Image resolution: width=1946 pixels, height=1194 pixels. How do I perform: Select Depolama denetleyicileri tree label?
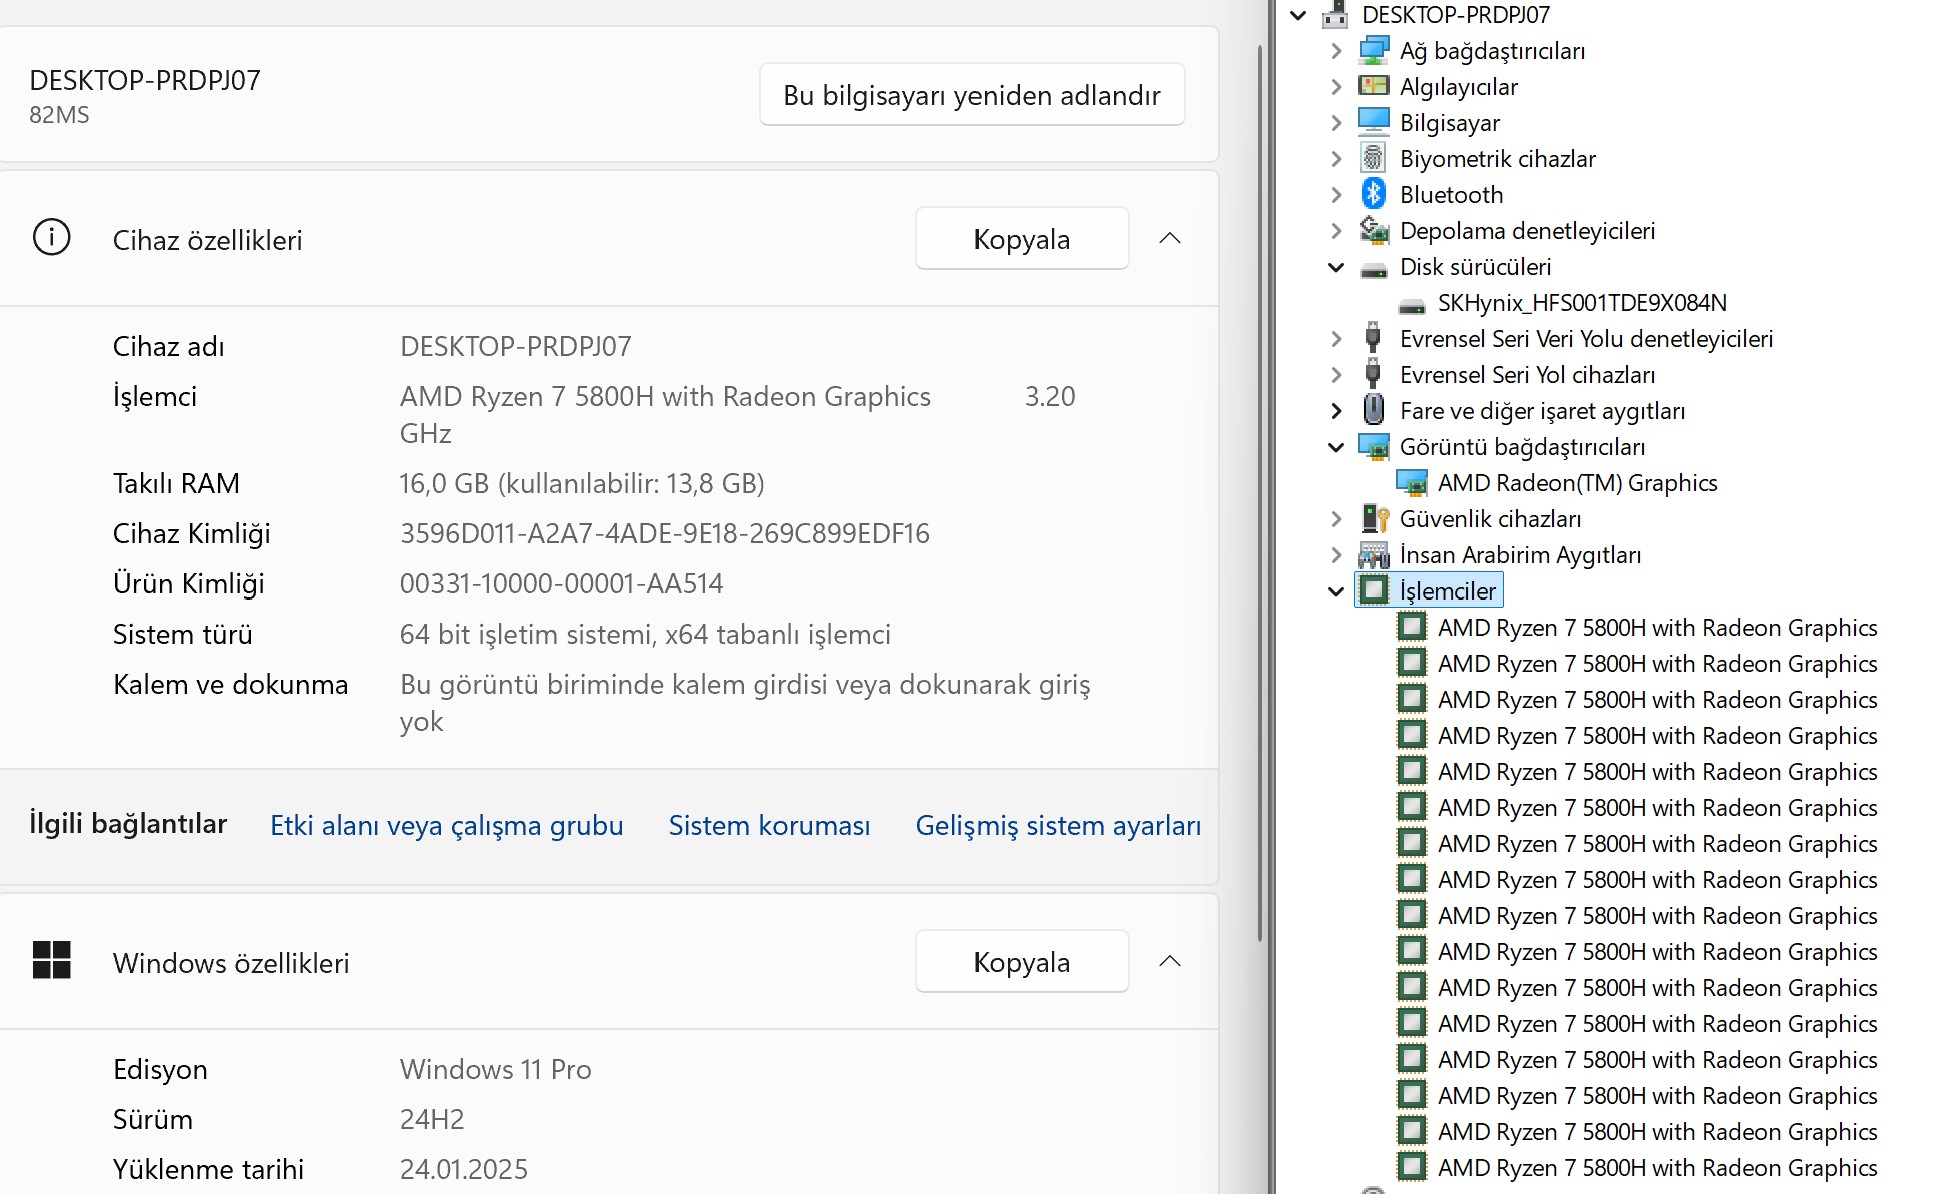pyautogui.click(x=1527, y=230)
